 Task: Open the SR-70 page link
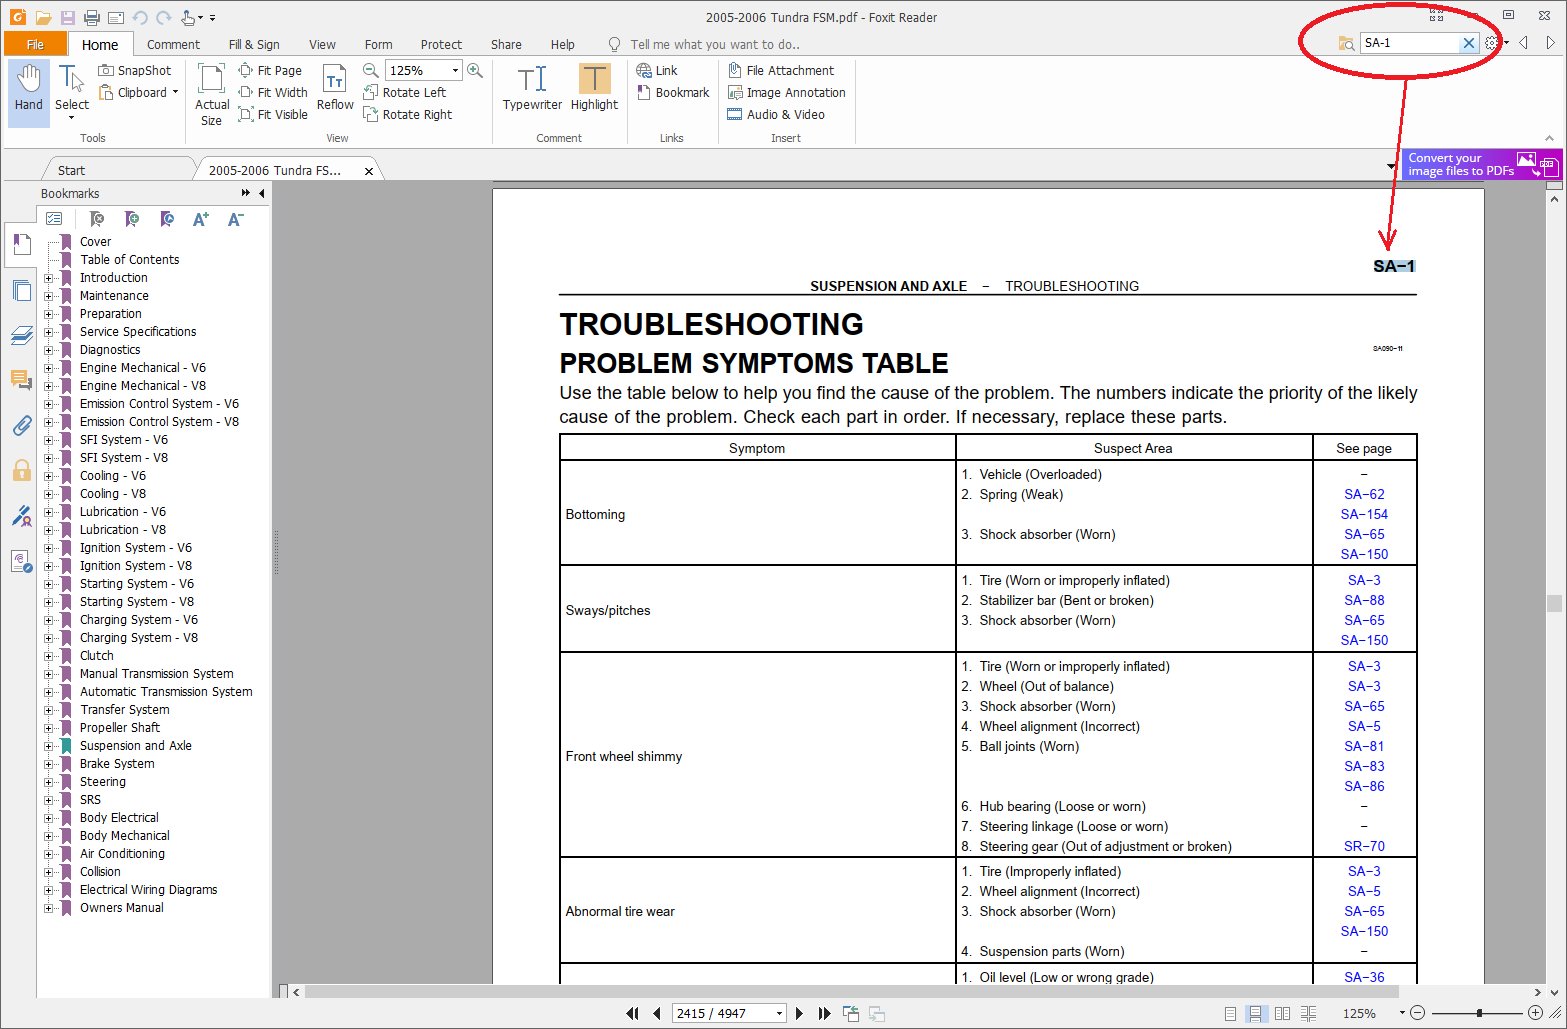point(1364,846)
